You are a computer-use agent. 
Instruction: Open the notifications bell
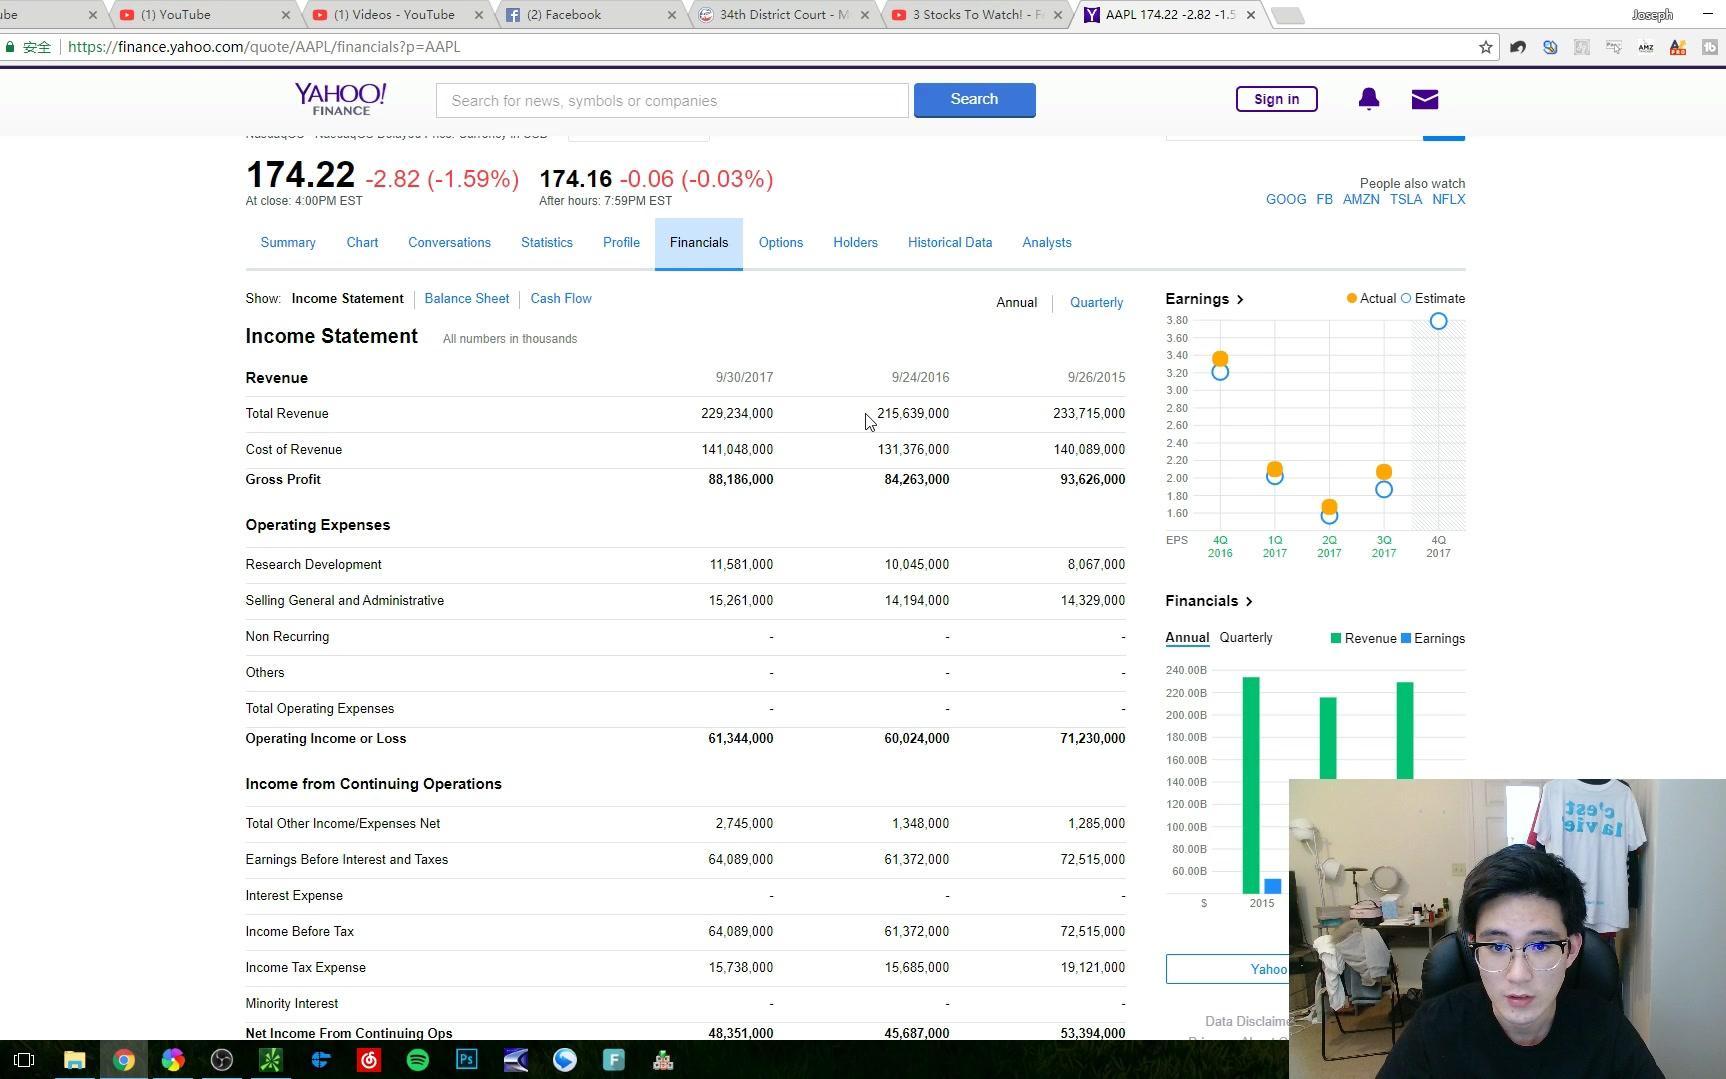coord(1369,98)
